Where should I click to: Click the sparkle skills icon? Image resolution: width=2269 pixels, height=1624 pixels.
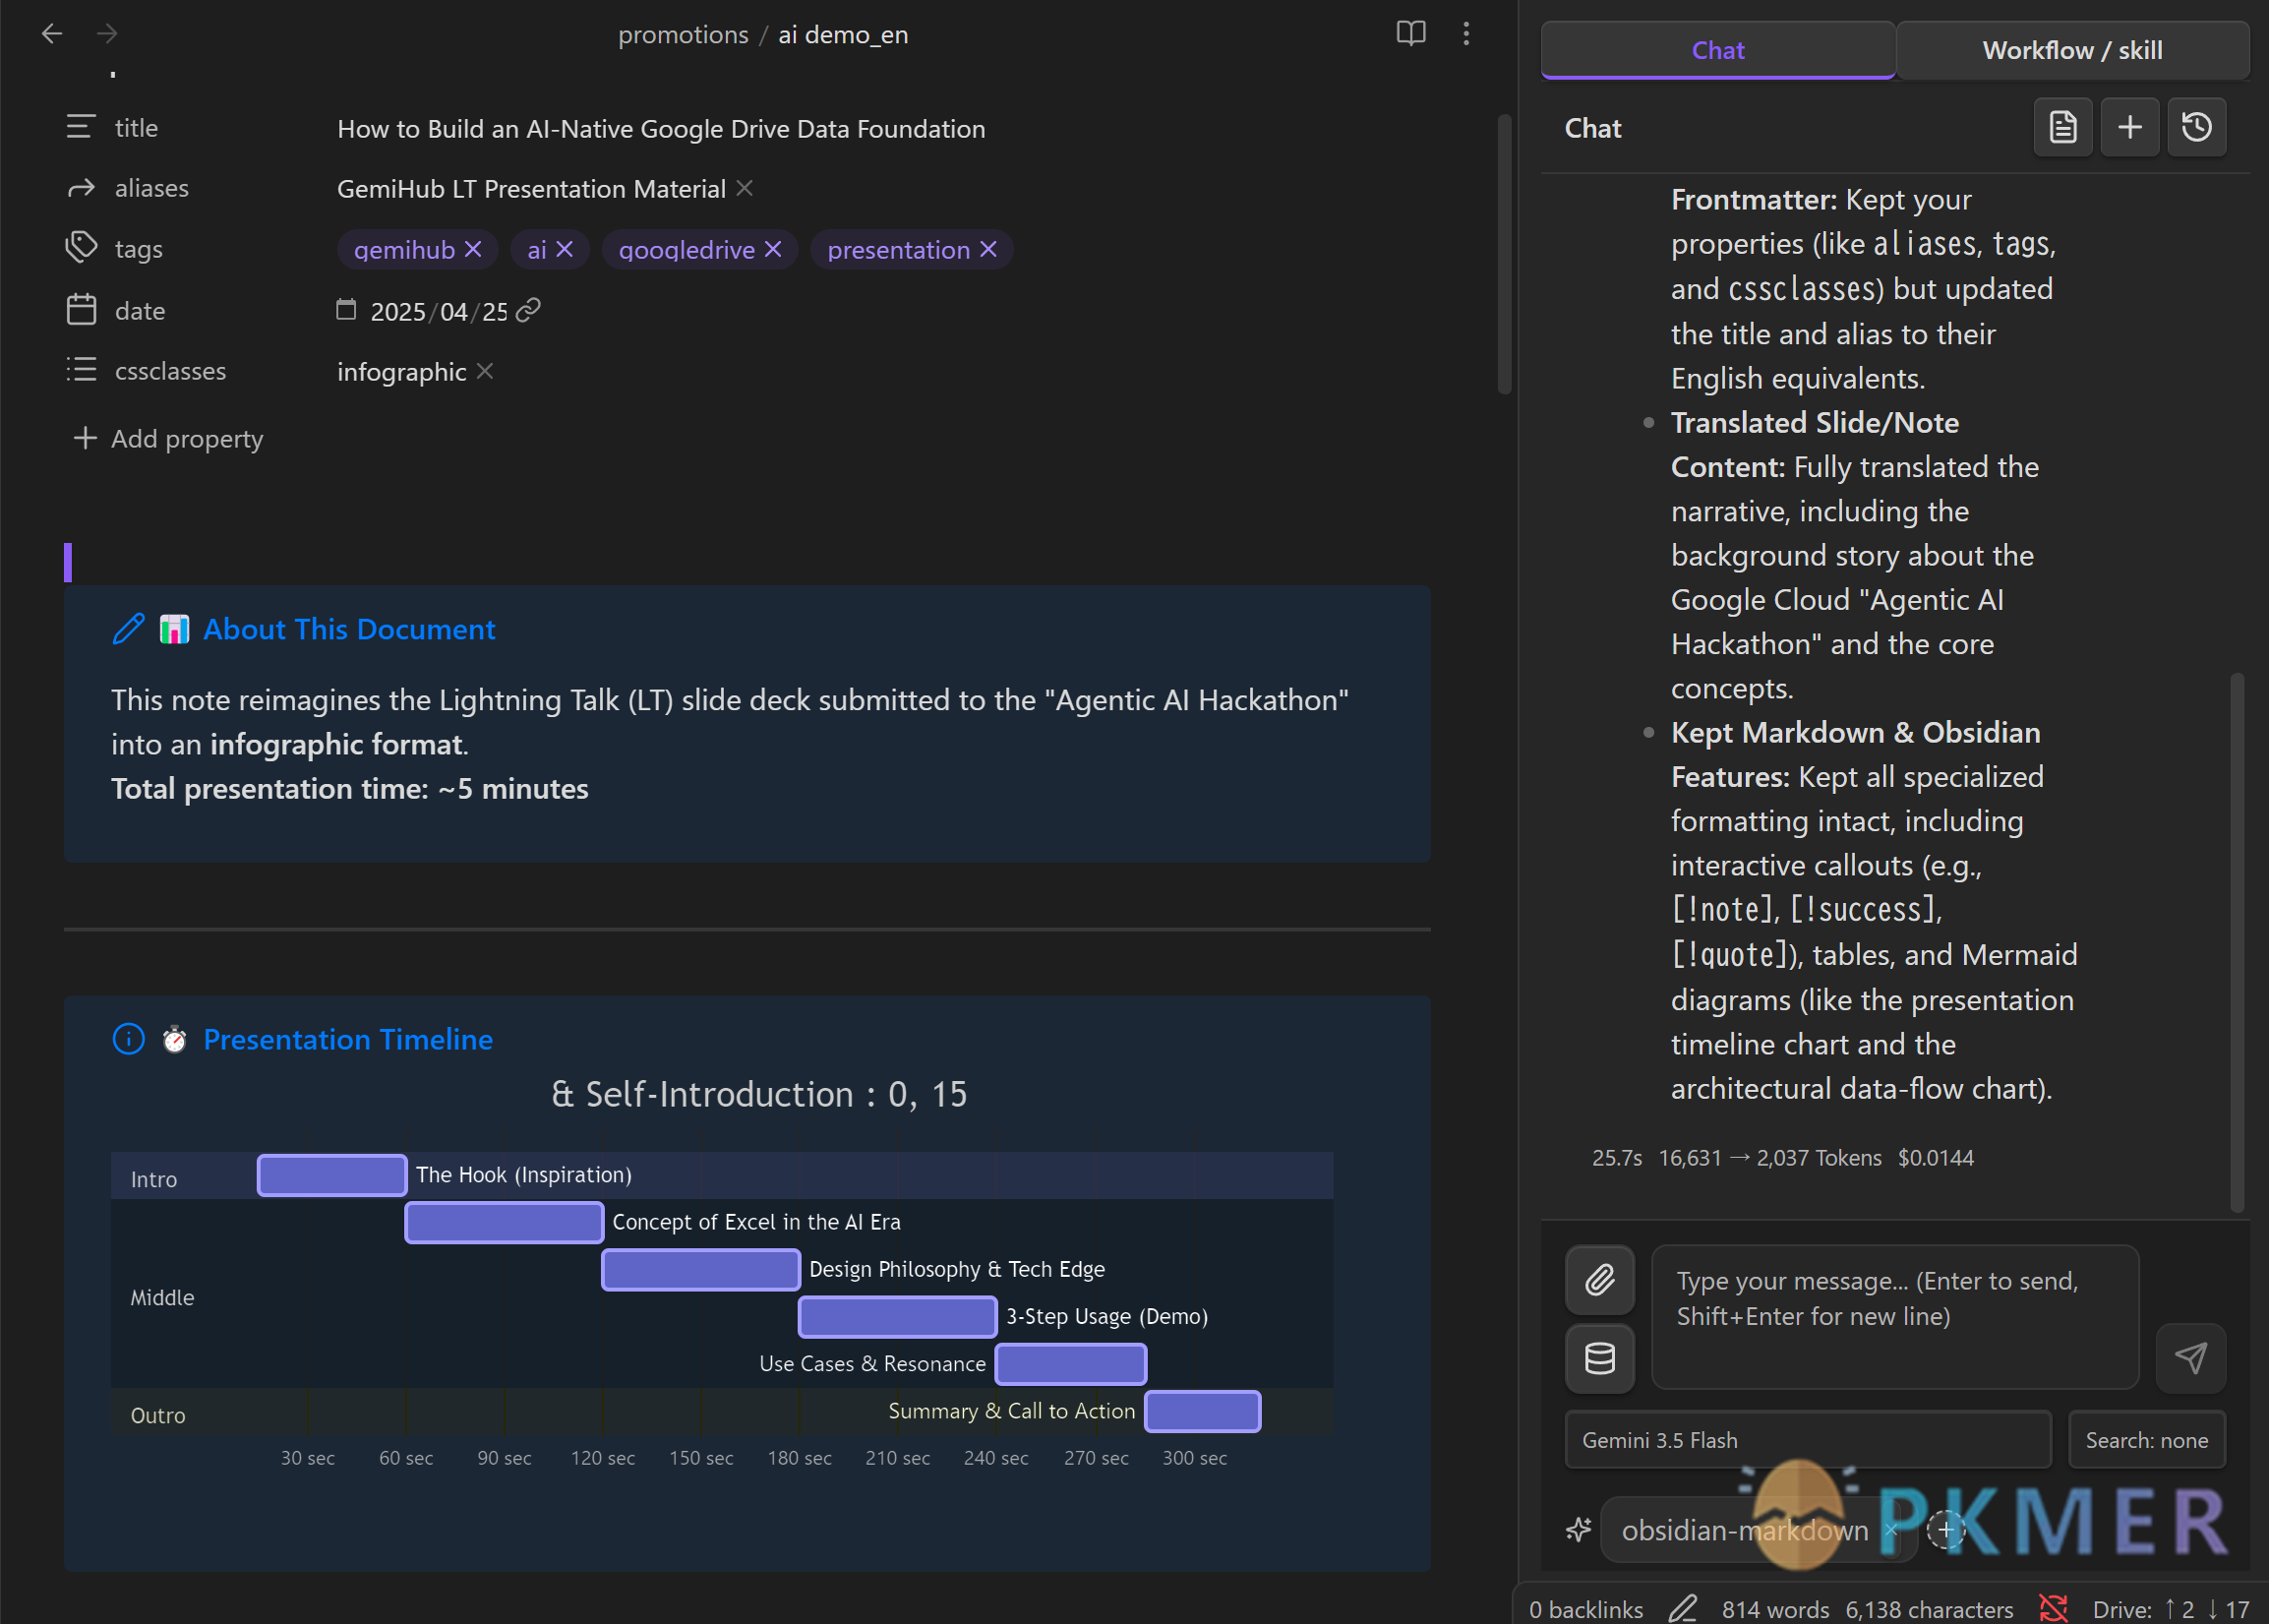pyautogui.click(x=1579, y=1530)
